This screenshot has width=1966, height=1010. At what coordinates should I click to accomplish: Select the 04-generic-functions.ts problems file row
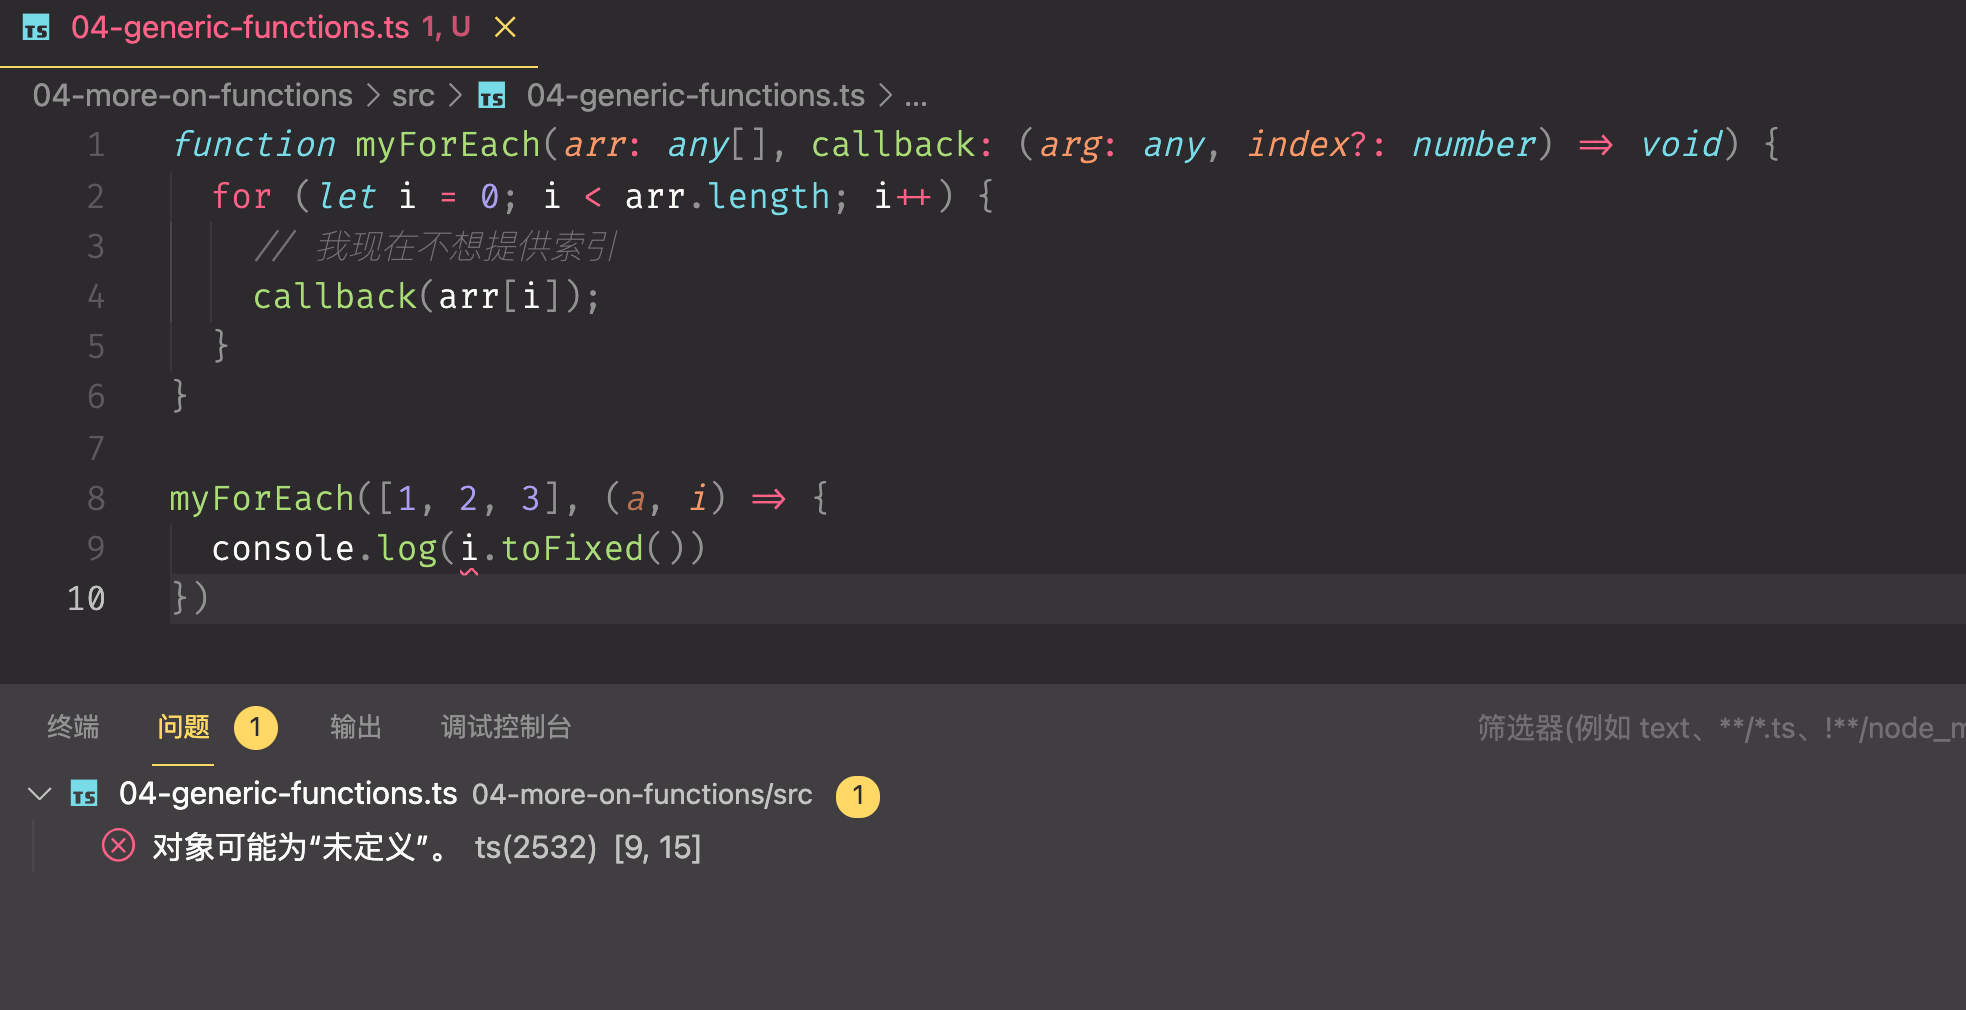(983, 795)
